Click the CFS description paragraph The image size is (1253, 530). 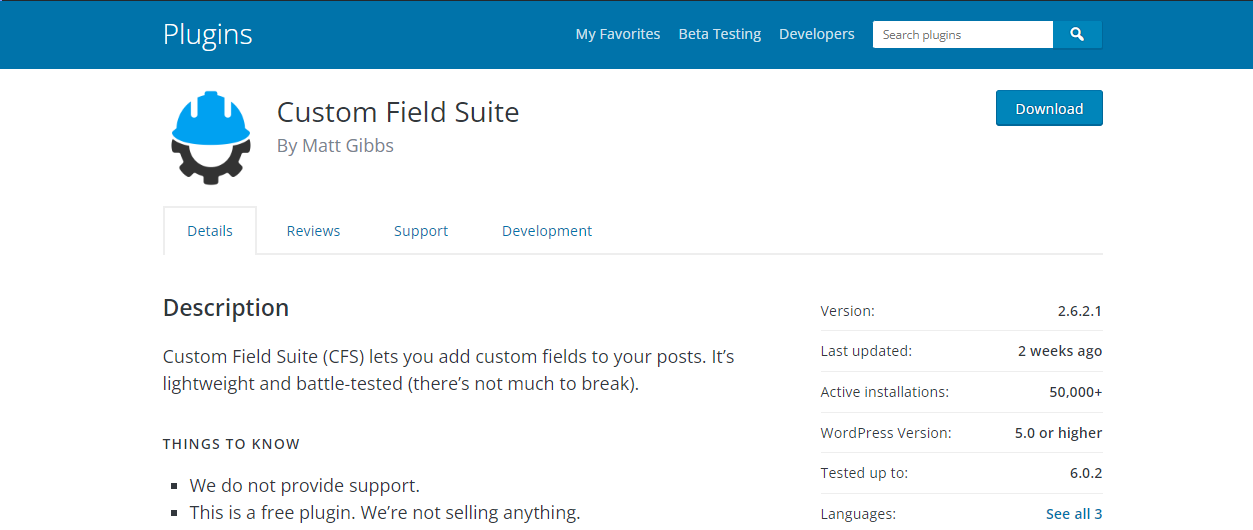(x=449, y=370)
